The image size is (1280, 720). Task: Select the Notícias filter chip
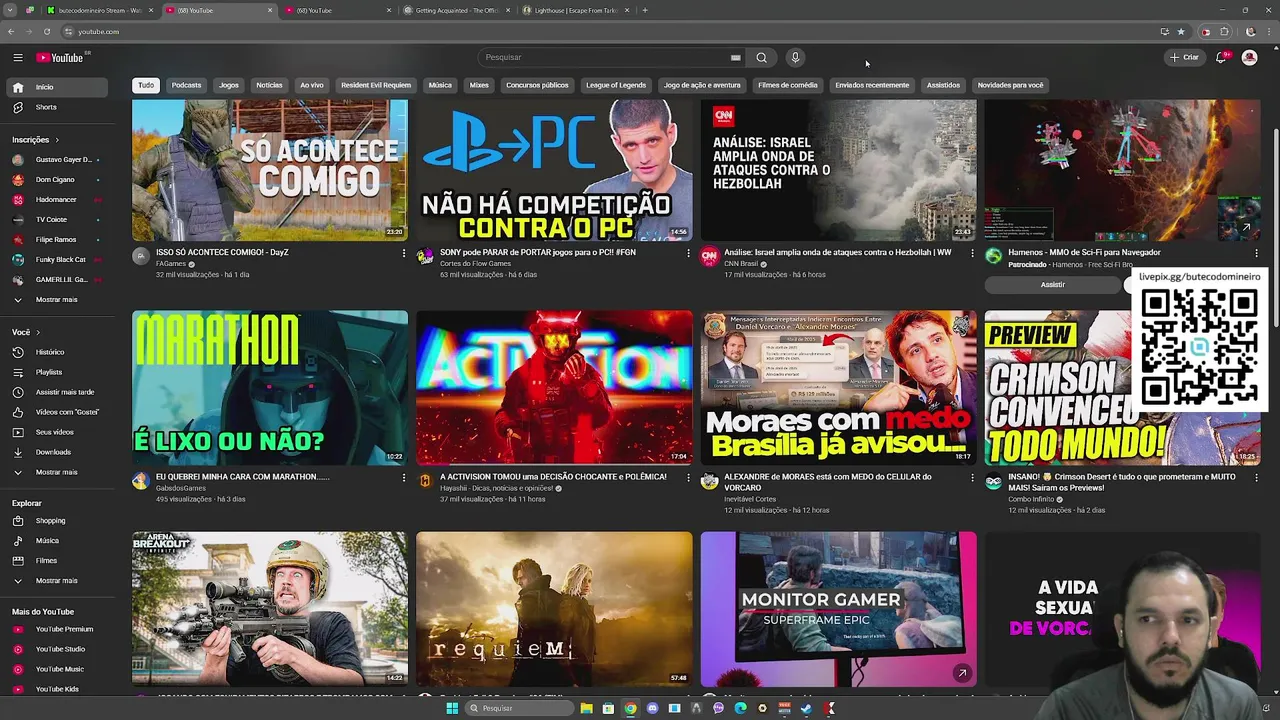click(269, 85)
